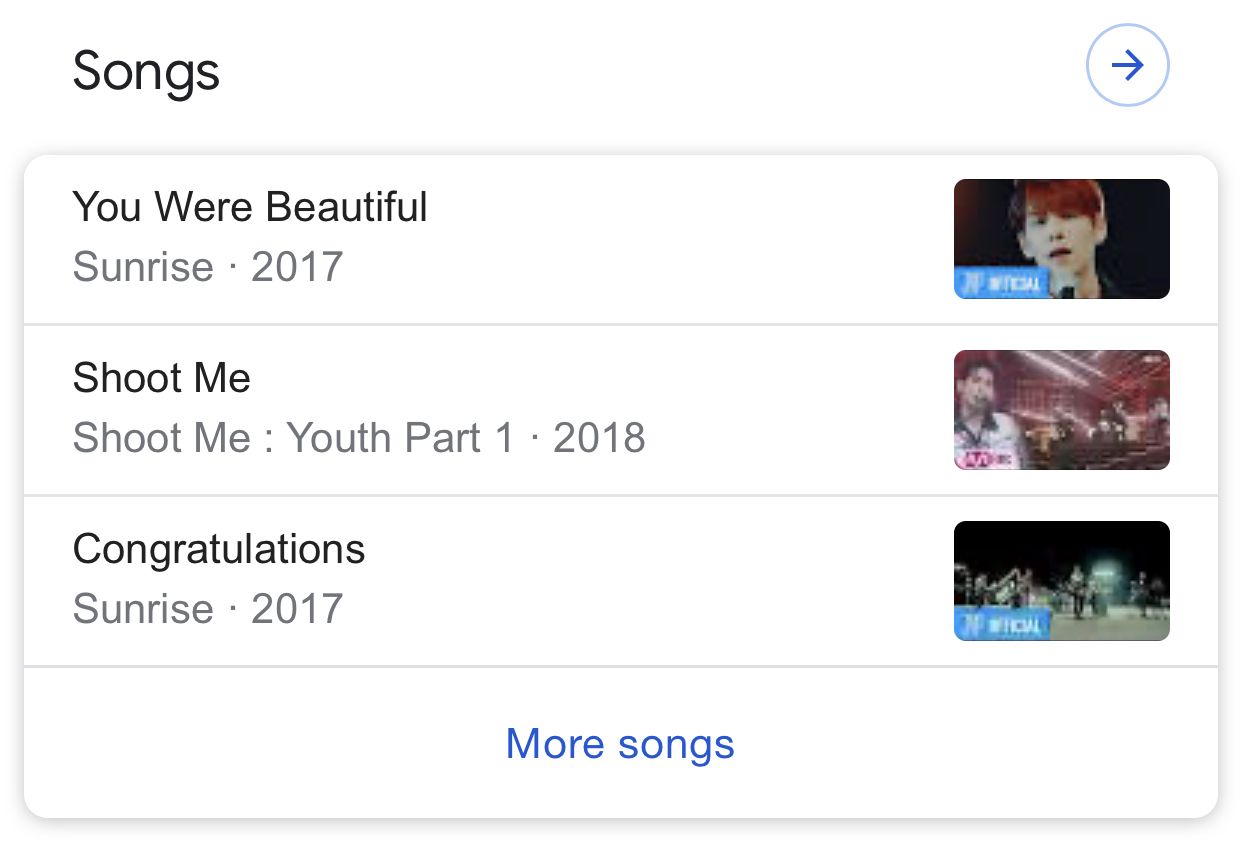Select the Shoot Me : Youth Part 1 subtitle

(x=293, y=438)
